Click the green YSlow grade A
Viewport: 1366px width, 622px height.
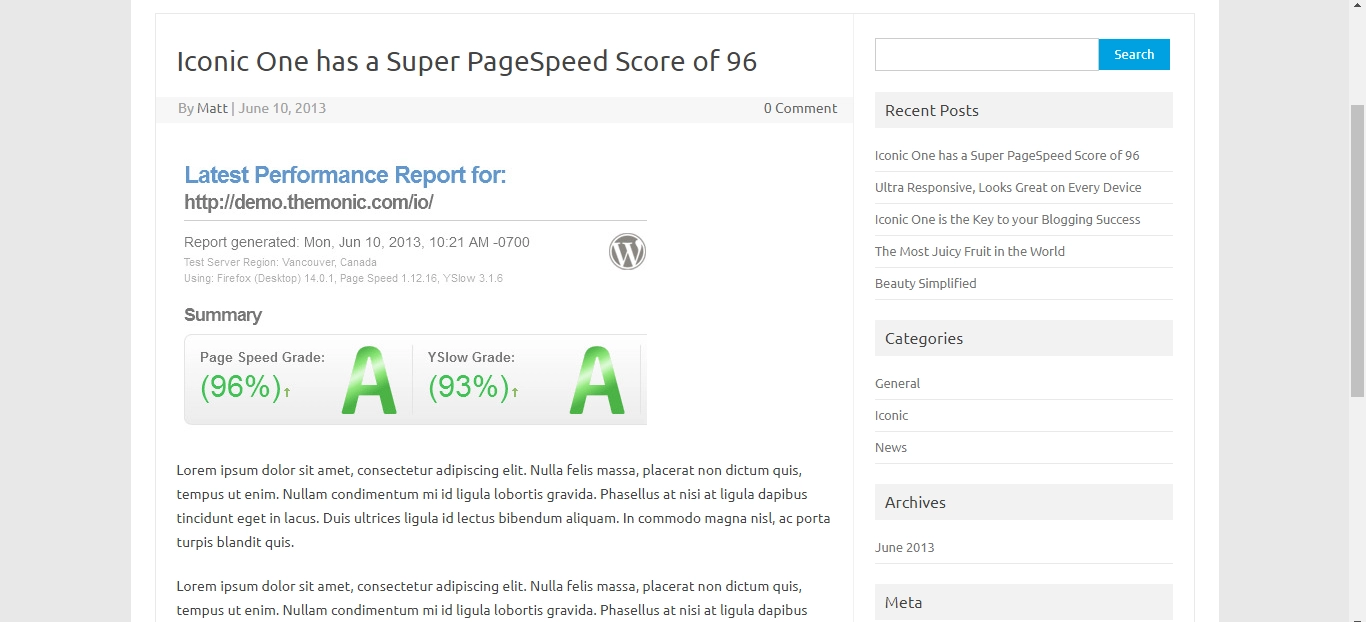point(597,381)
